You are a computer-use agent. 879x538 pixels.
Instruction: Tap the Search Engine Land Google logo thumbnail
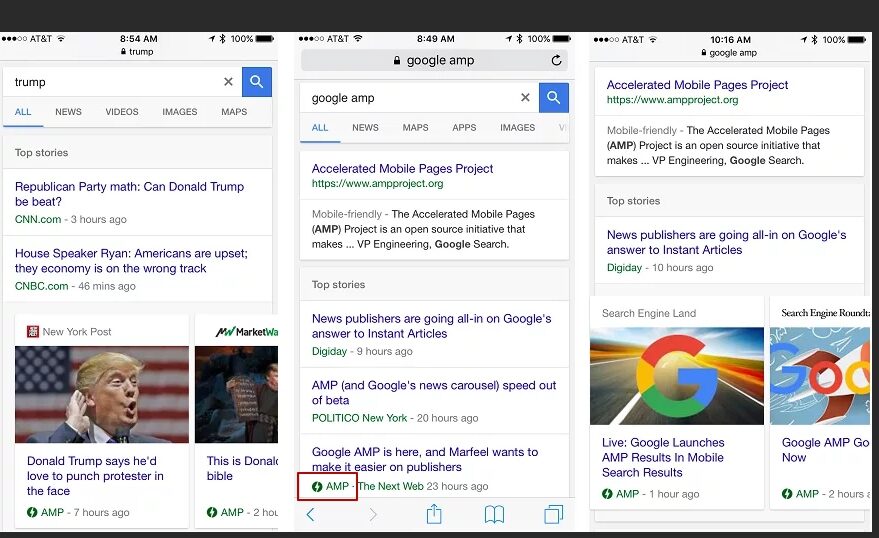[677, 376]
